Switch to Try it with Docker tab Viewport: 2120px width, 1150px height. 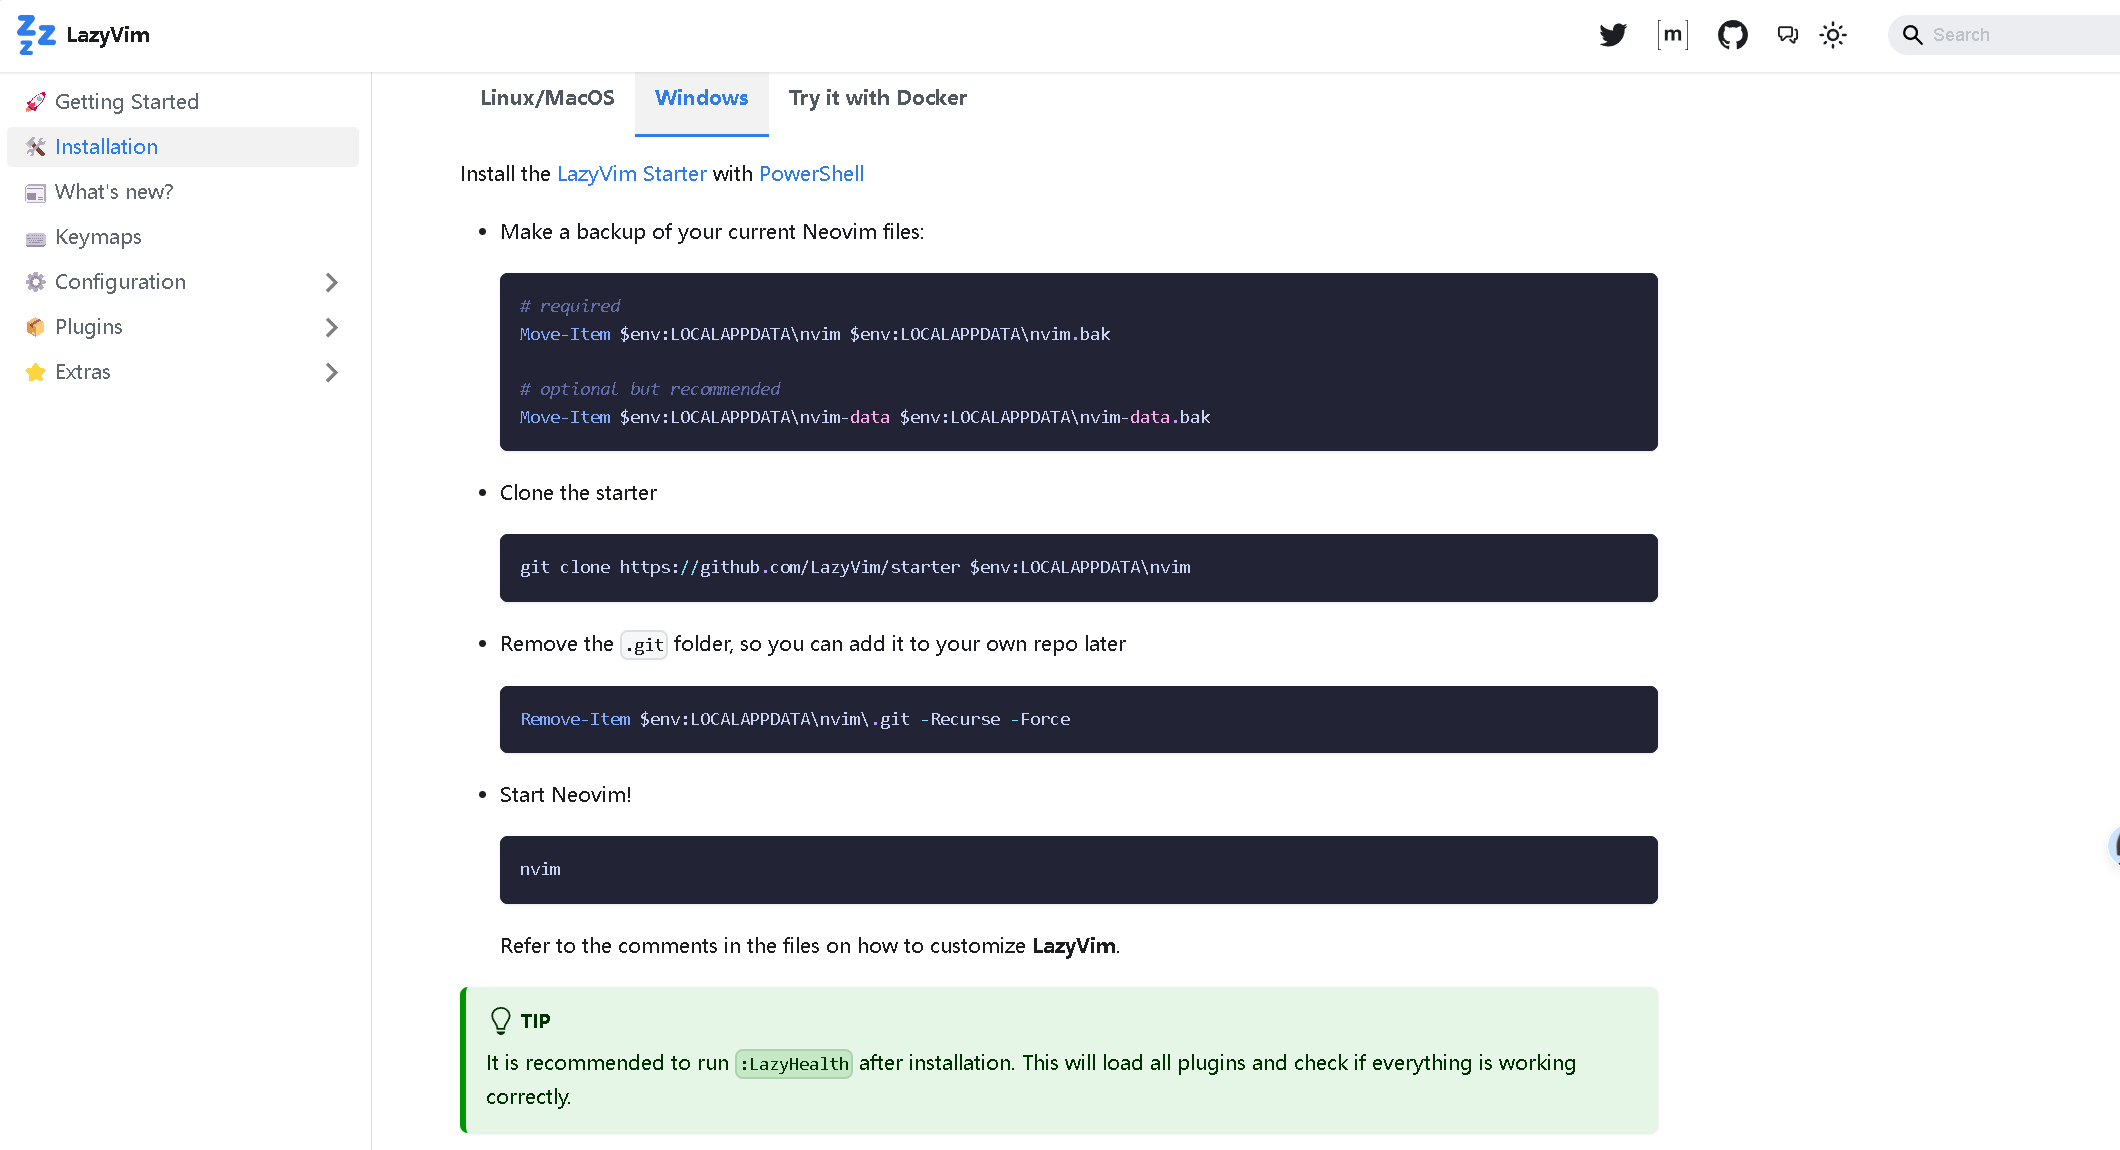pos(877,98)
